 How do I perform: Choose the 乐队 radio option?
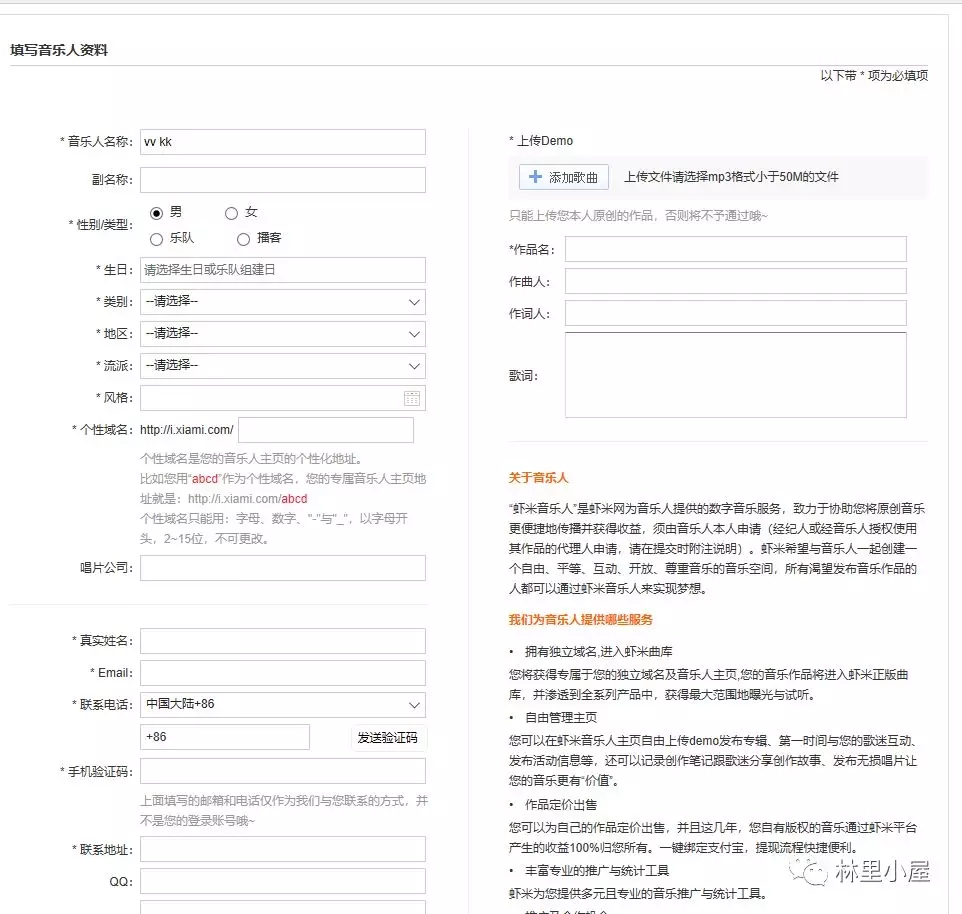coord(156,239)
